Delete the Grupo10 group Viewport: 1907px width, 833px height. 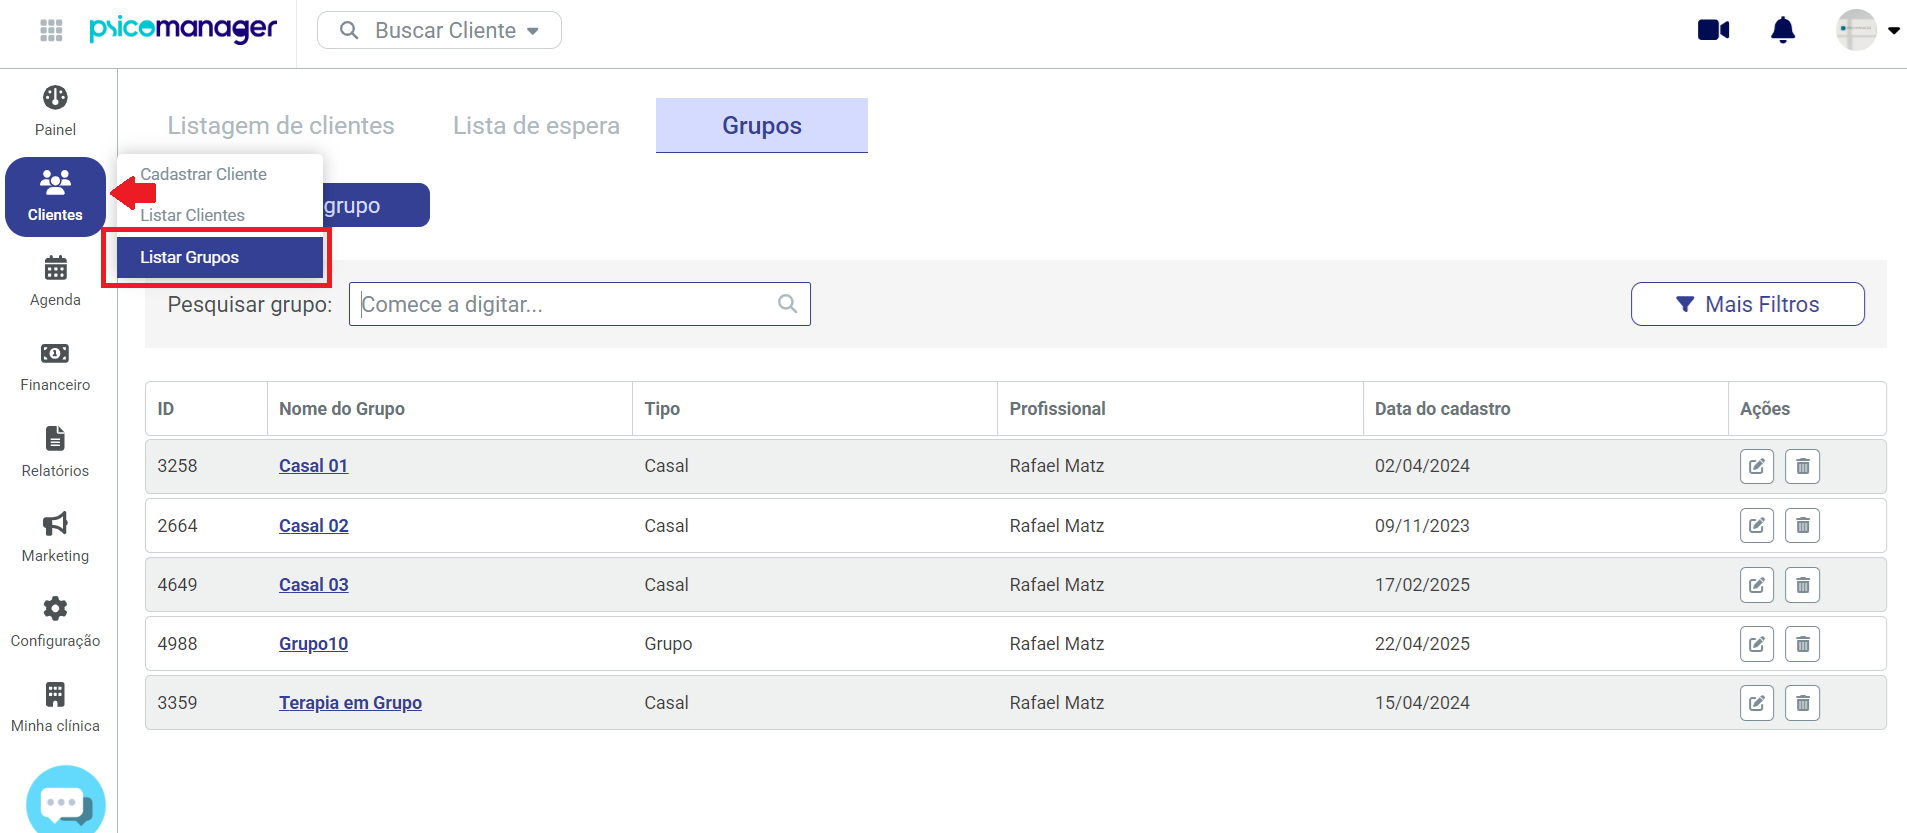point(1802,644)
